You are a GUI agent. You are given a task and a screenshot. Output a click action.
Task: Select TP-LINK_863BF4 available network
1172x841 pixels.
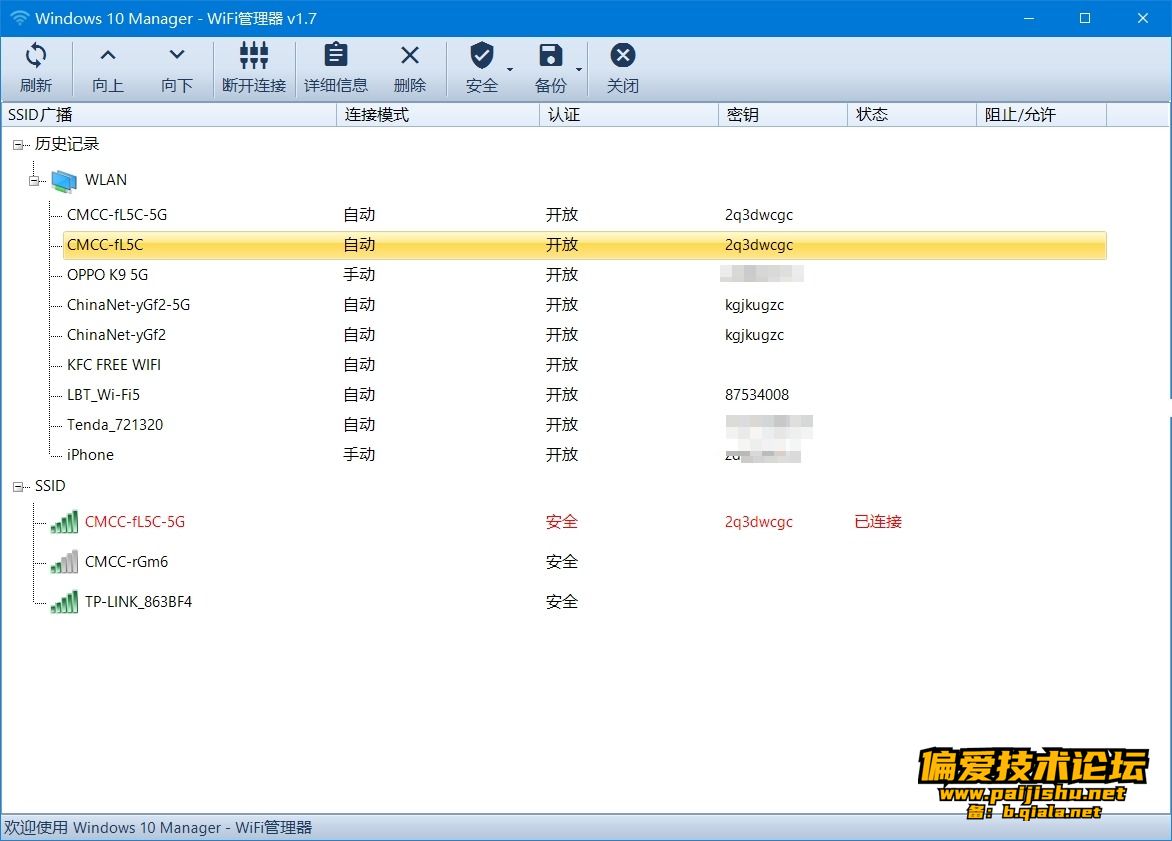(138, 602)
